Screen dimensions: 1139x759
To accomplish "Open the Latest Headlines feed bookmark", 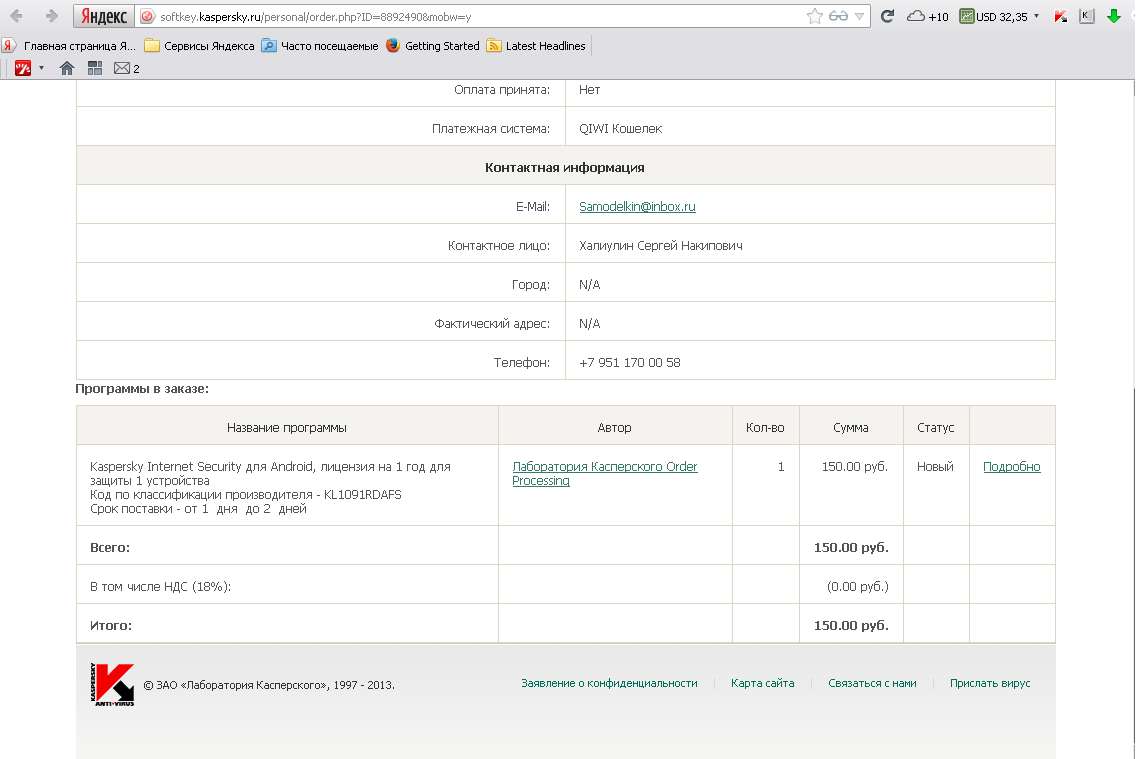I will (x=536, y=46).
